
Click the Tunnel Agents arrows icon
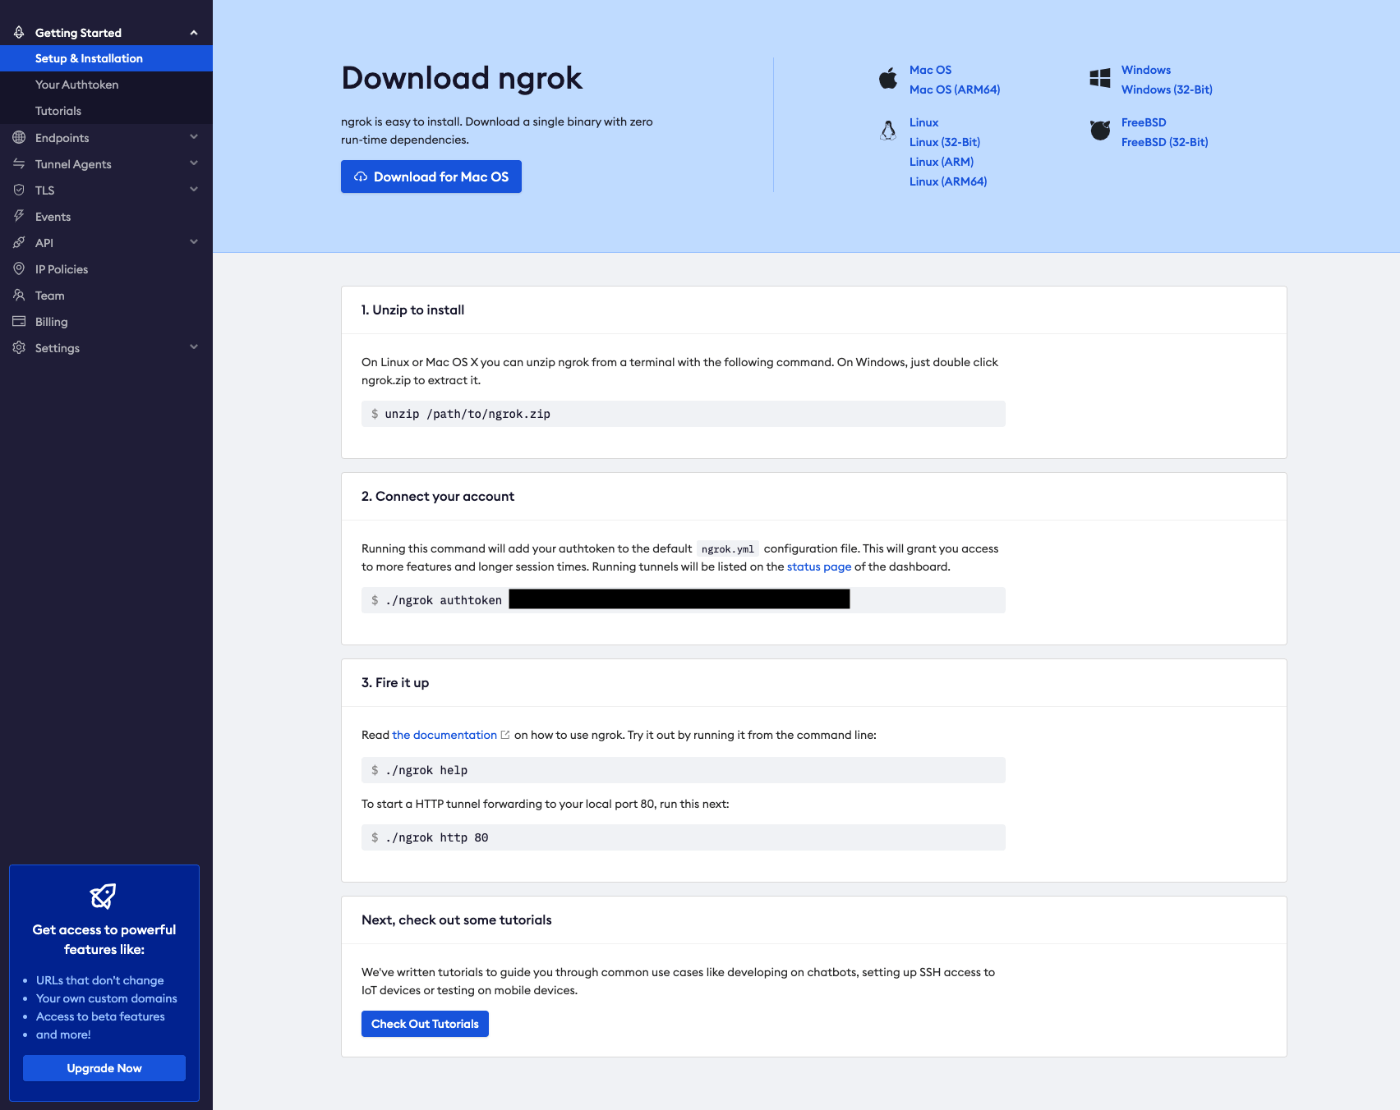pyautogui.click(x=19, y=163)
